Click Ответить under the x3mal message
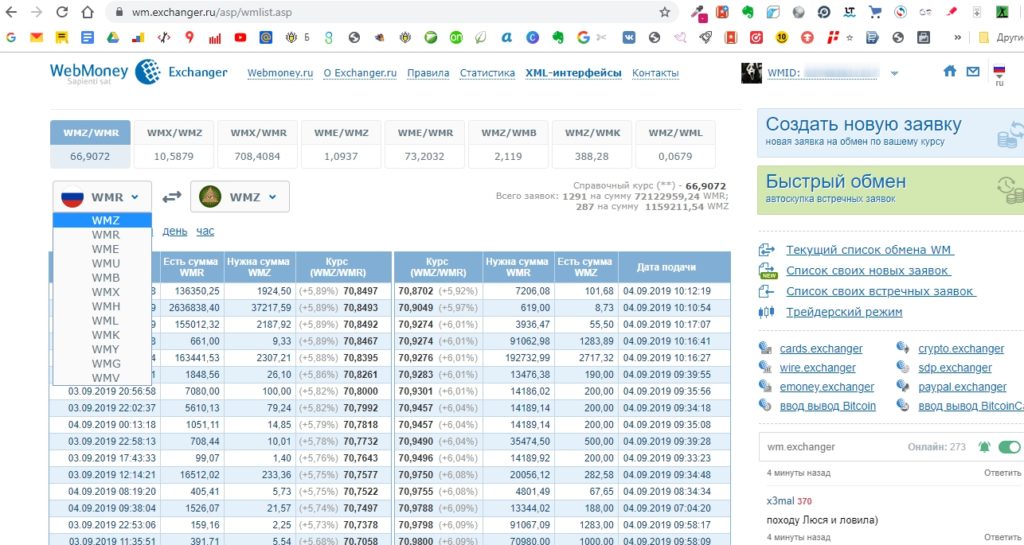The height and width of the screenshot is (545, 1024). pos(1002,537)
